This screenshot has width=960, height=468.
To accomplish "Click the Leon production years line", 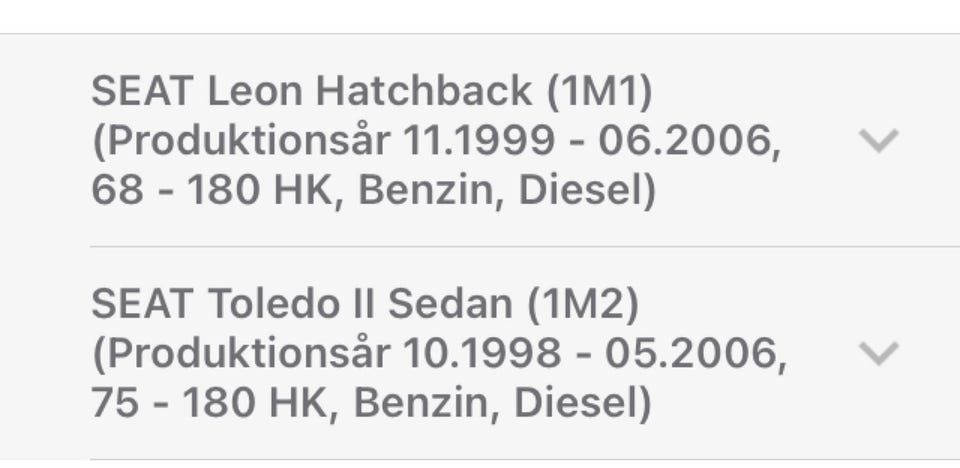I will [436, 141].
